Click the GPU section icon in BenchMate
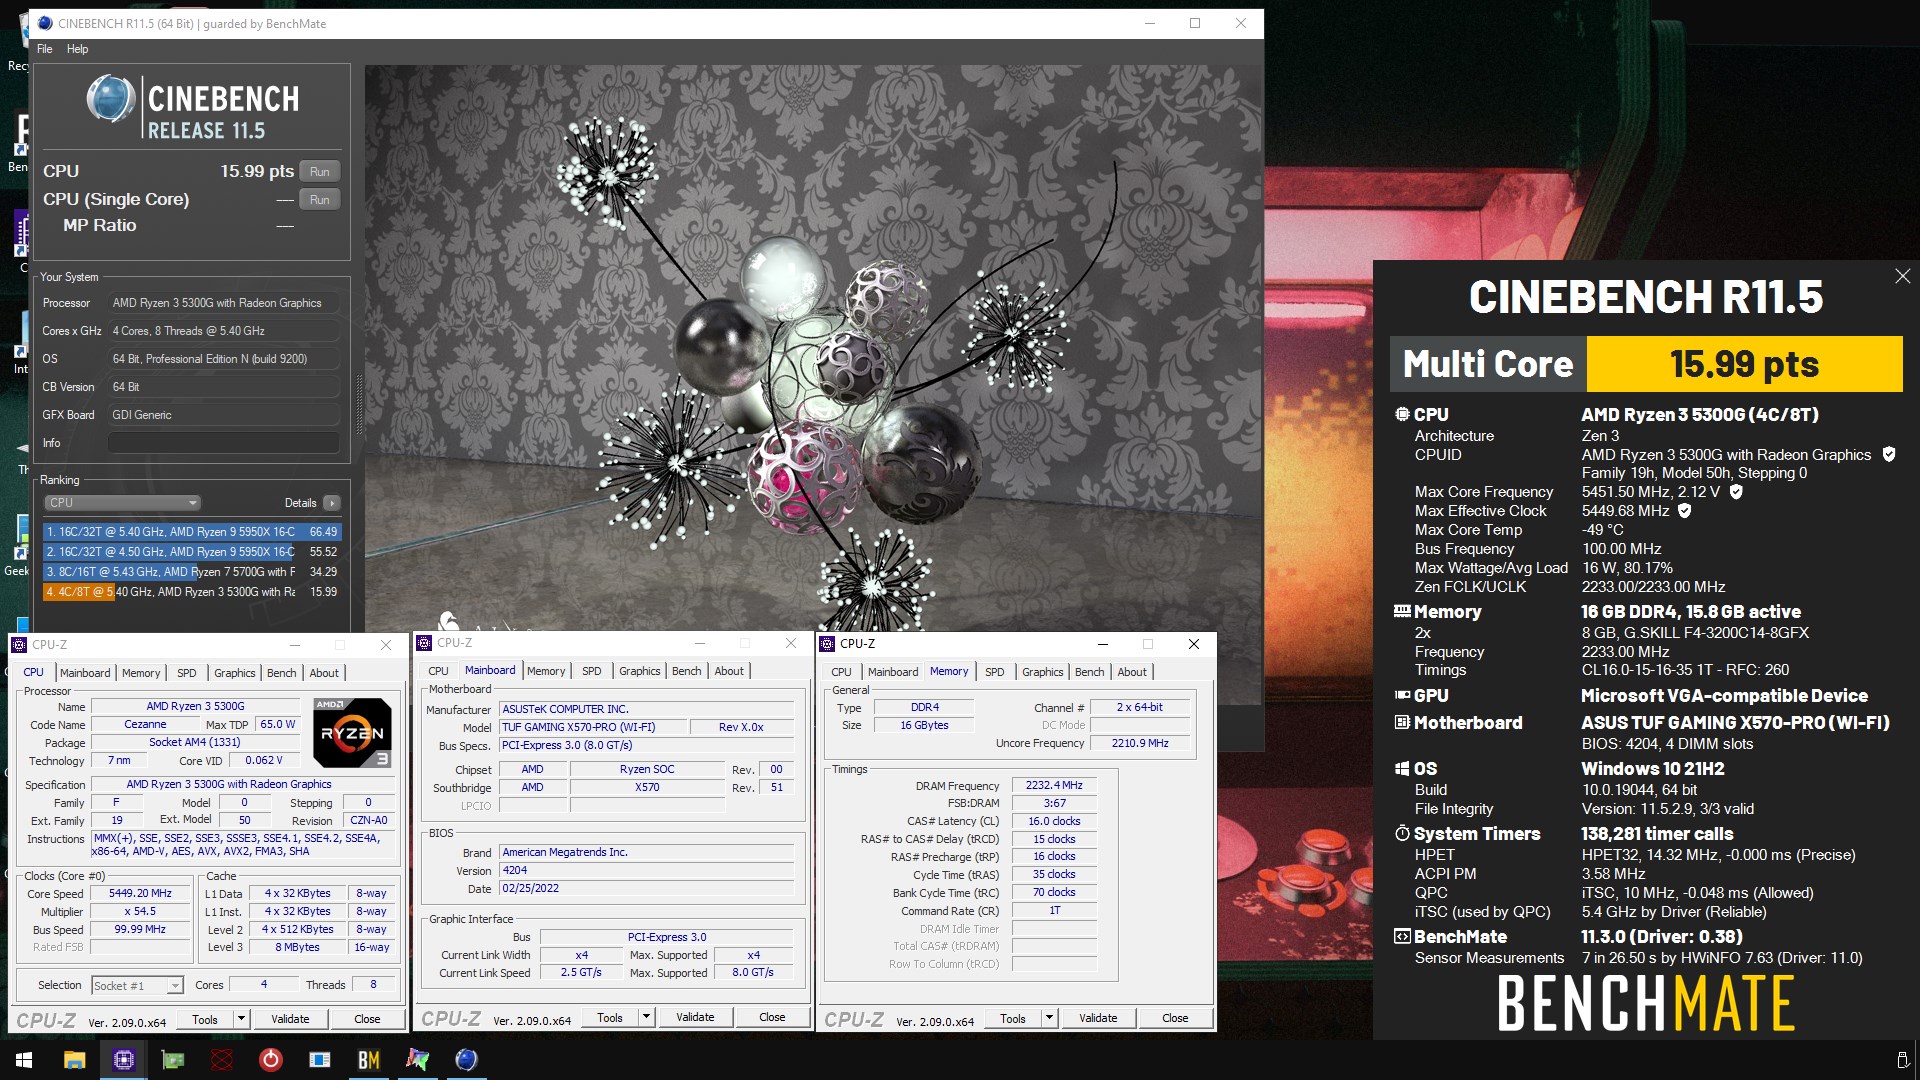 (1402, 695)
